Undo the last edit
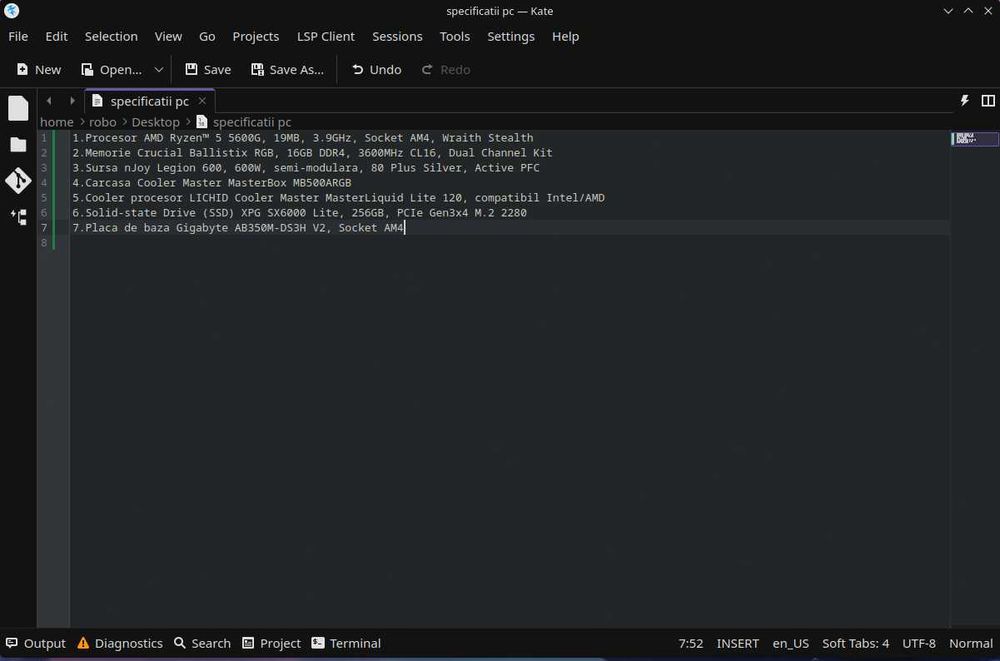 [x=376, y=70]
